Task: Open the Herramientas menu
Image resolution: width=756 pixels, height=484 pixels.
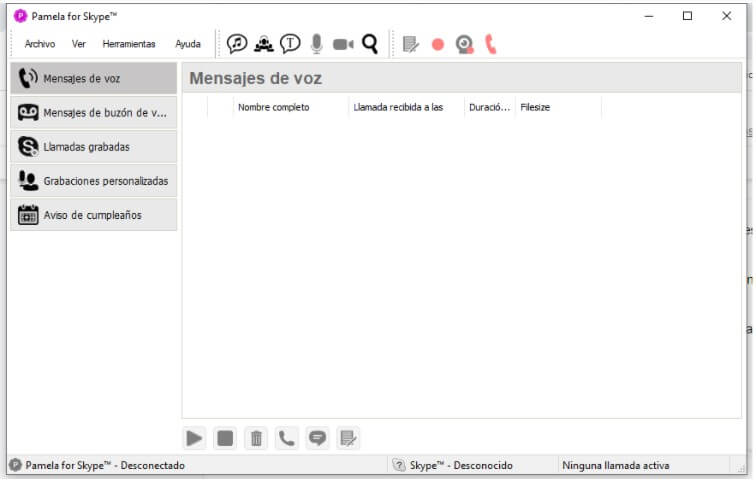Action: click(129, 44)
